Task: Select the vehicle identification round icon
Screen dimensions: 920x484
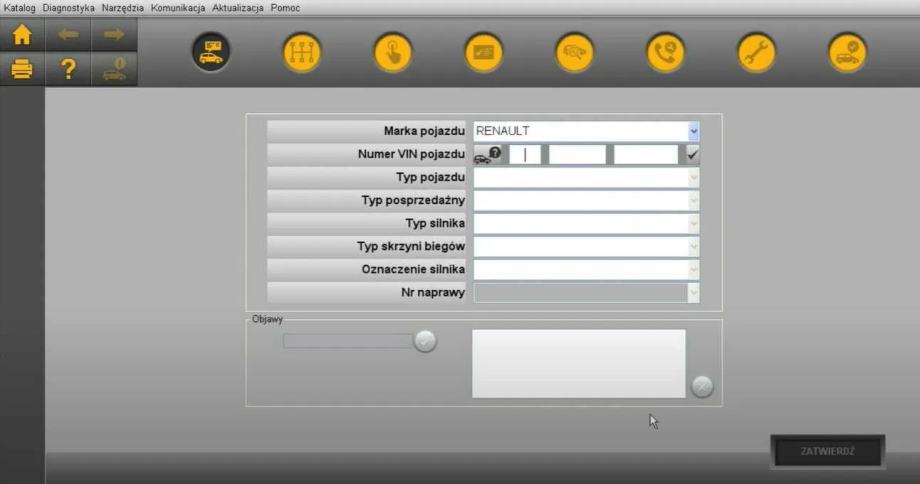Action: coord(211,52)
